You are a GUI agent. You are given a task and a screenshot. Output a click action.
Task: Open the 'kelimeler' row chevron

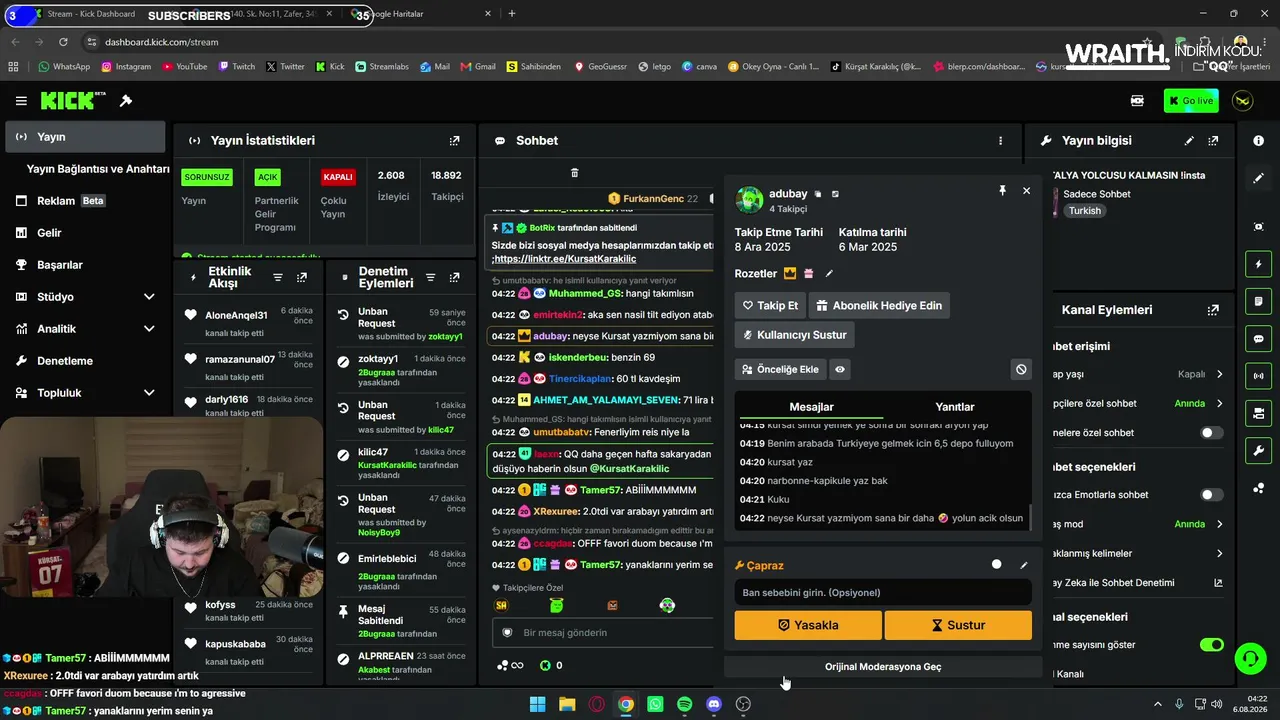[1220, 553]
